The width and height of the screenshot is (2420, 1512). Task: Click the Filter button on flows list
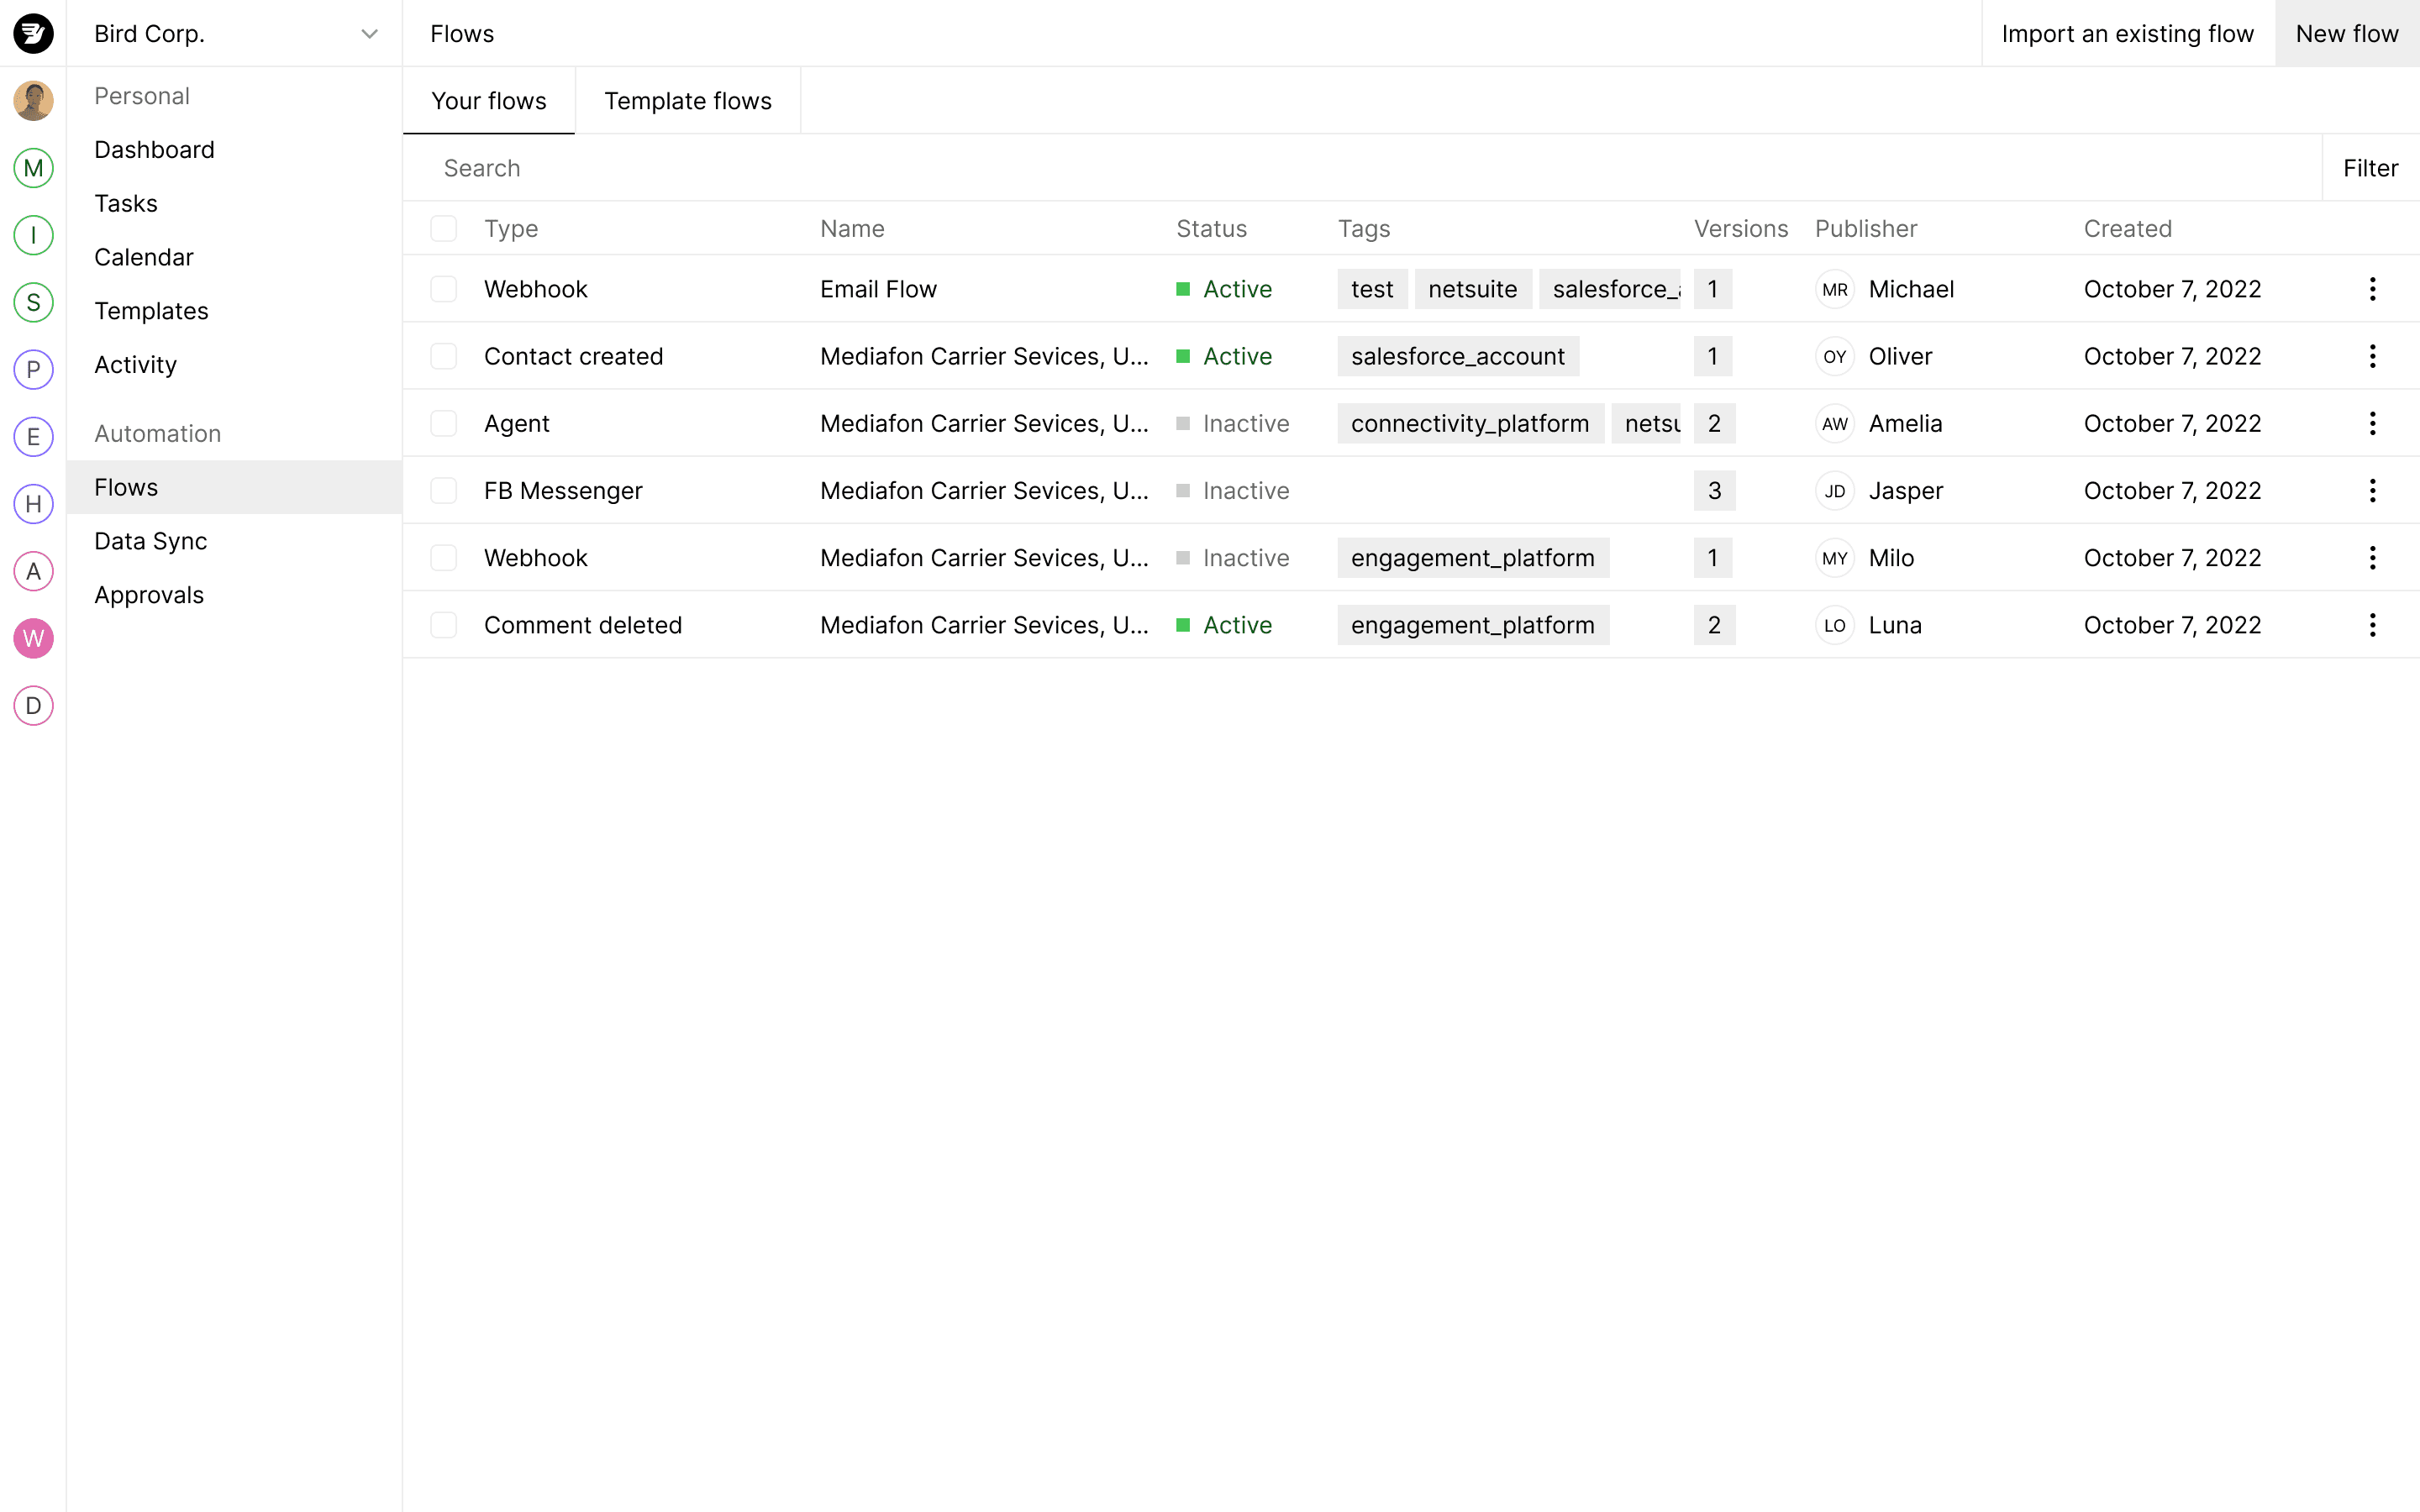[x=2370, y=167]
